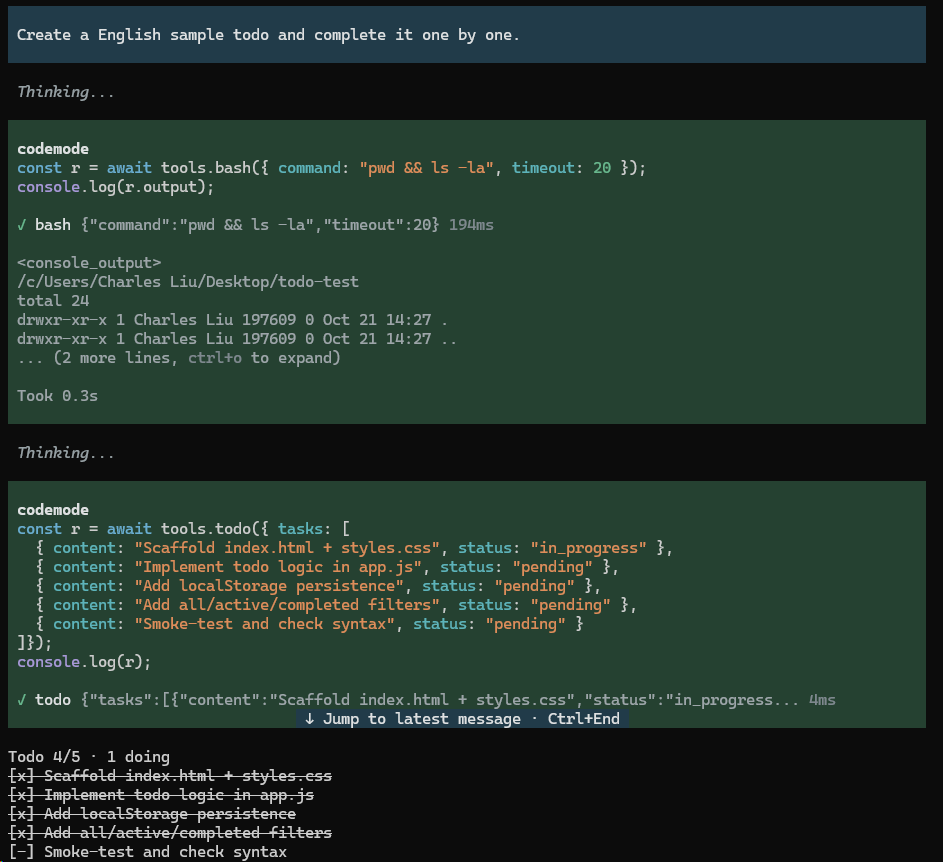The height and width of the screenshot is (862, 943).
Task: Click the in-progress marker for 'Smoke-test and check syntax'
Action: (22, 852)
